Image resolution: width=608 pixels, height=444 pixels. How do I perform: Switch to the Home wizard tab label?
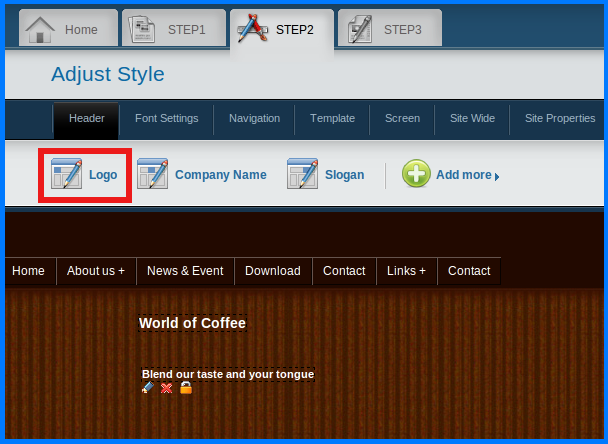pyautogui.click(x=81, y=30)
